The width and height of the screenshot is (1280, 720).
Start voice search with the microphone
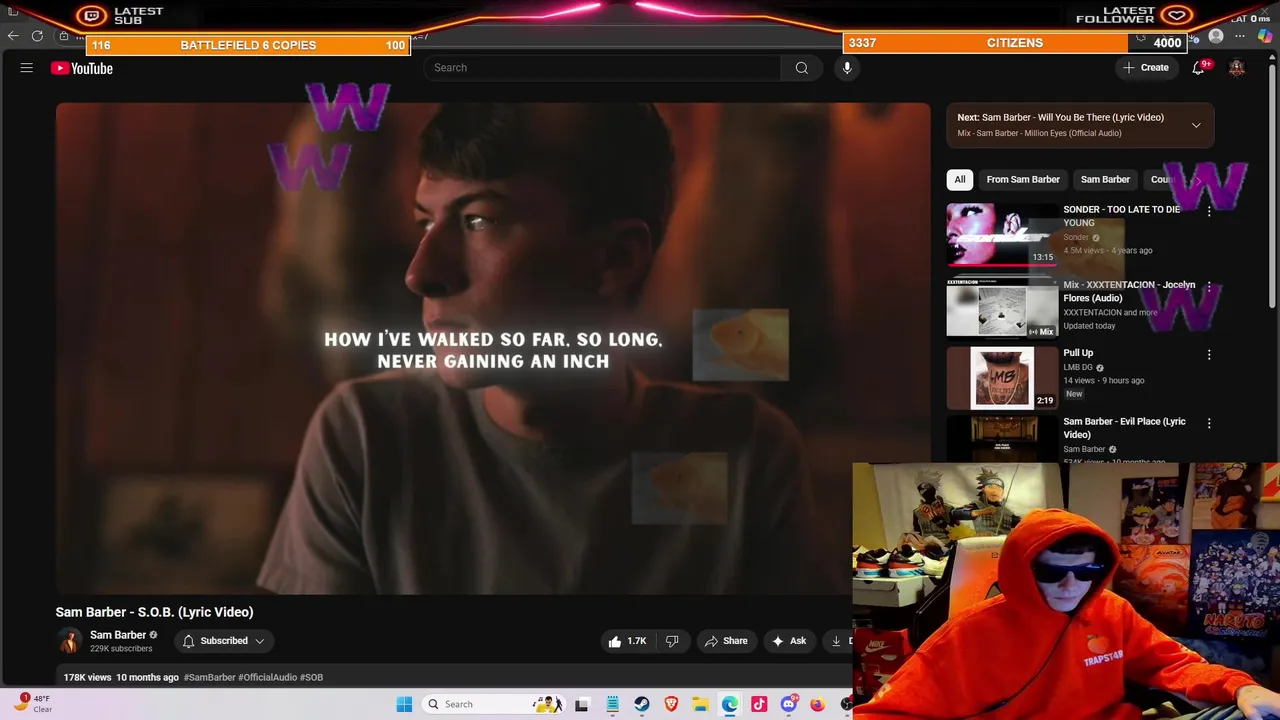(x=847, y=68)
